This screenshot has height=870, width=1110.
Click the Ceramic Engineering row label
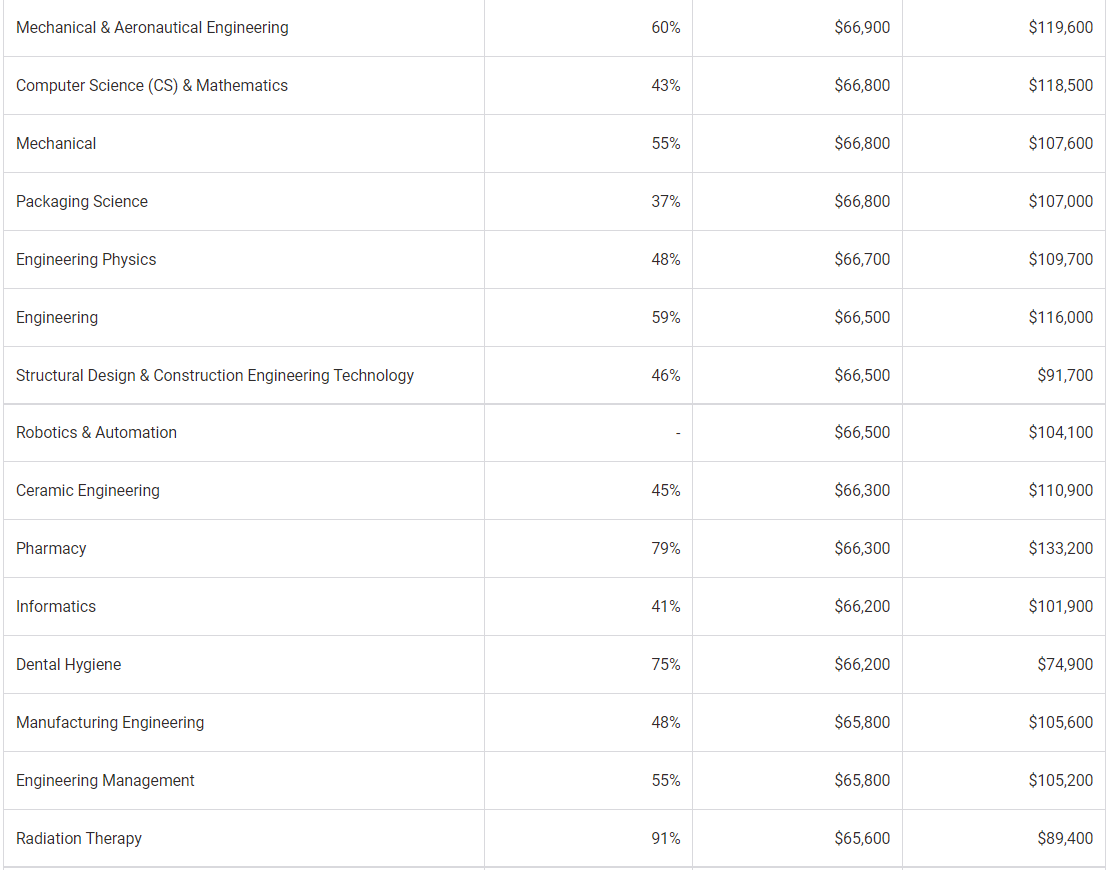[88, 491]
